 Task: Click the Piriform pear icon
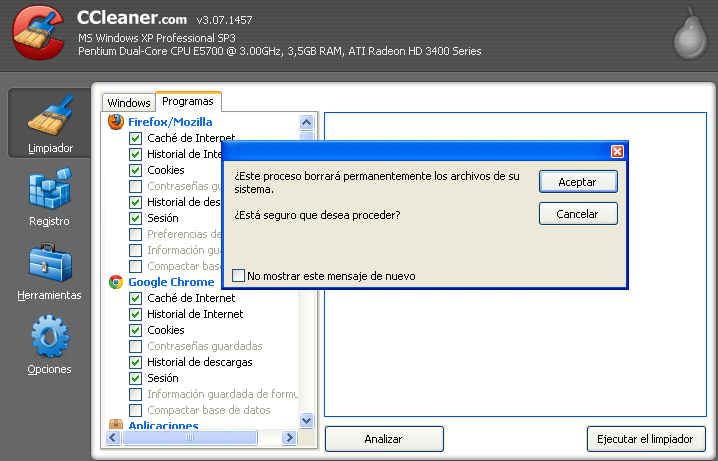691,34
